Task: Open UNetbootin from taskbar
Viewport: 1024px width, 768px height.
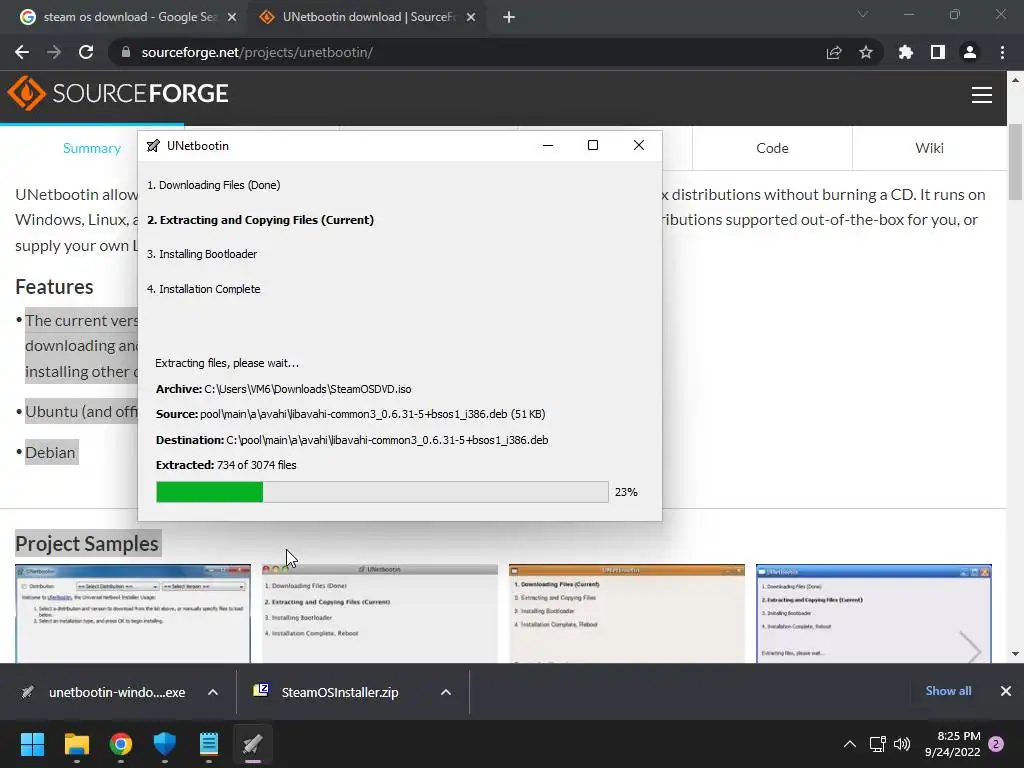Action: [253, 744]
